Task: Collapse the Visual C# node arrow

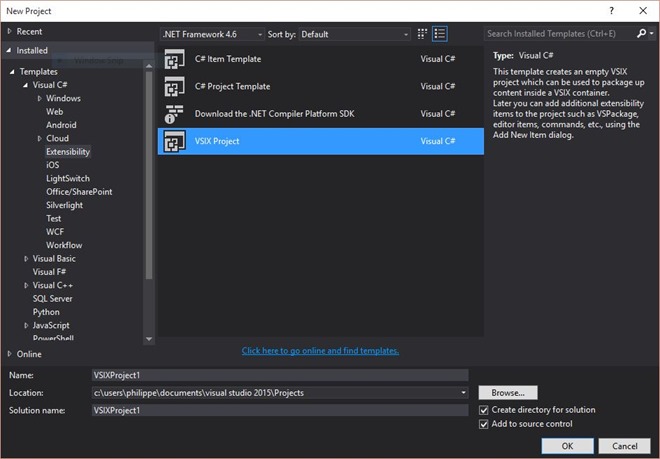Action: 26,85
